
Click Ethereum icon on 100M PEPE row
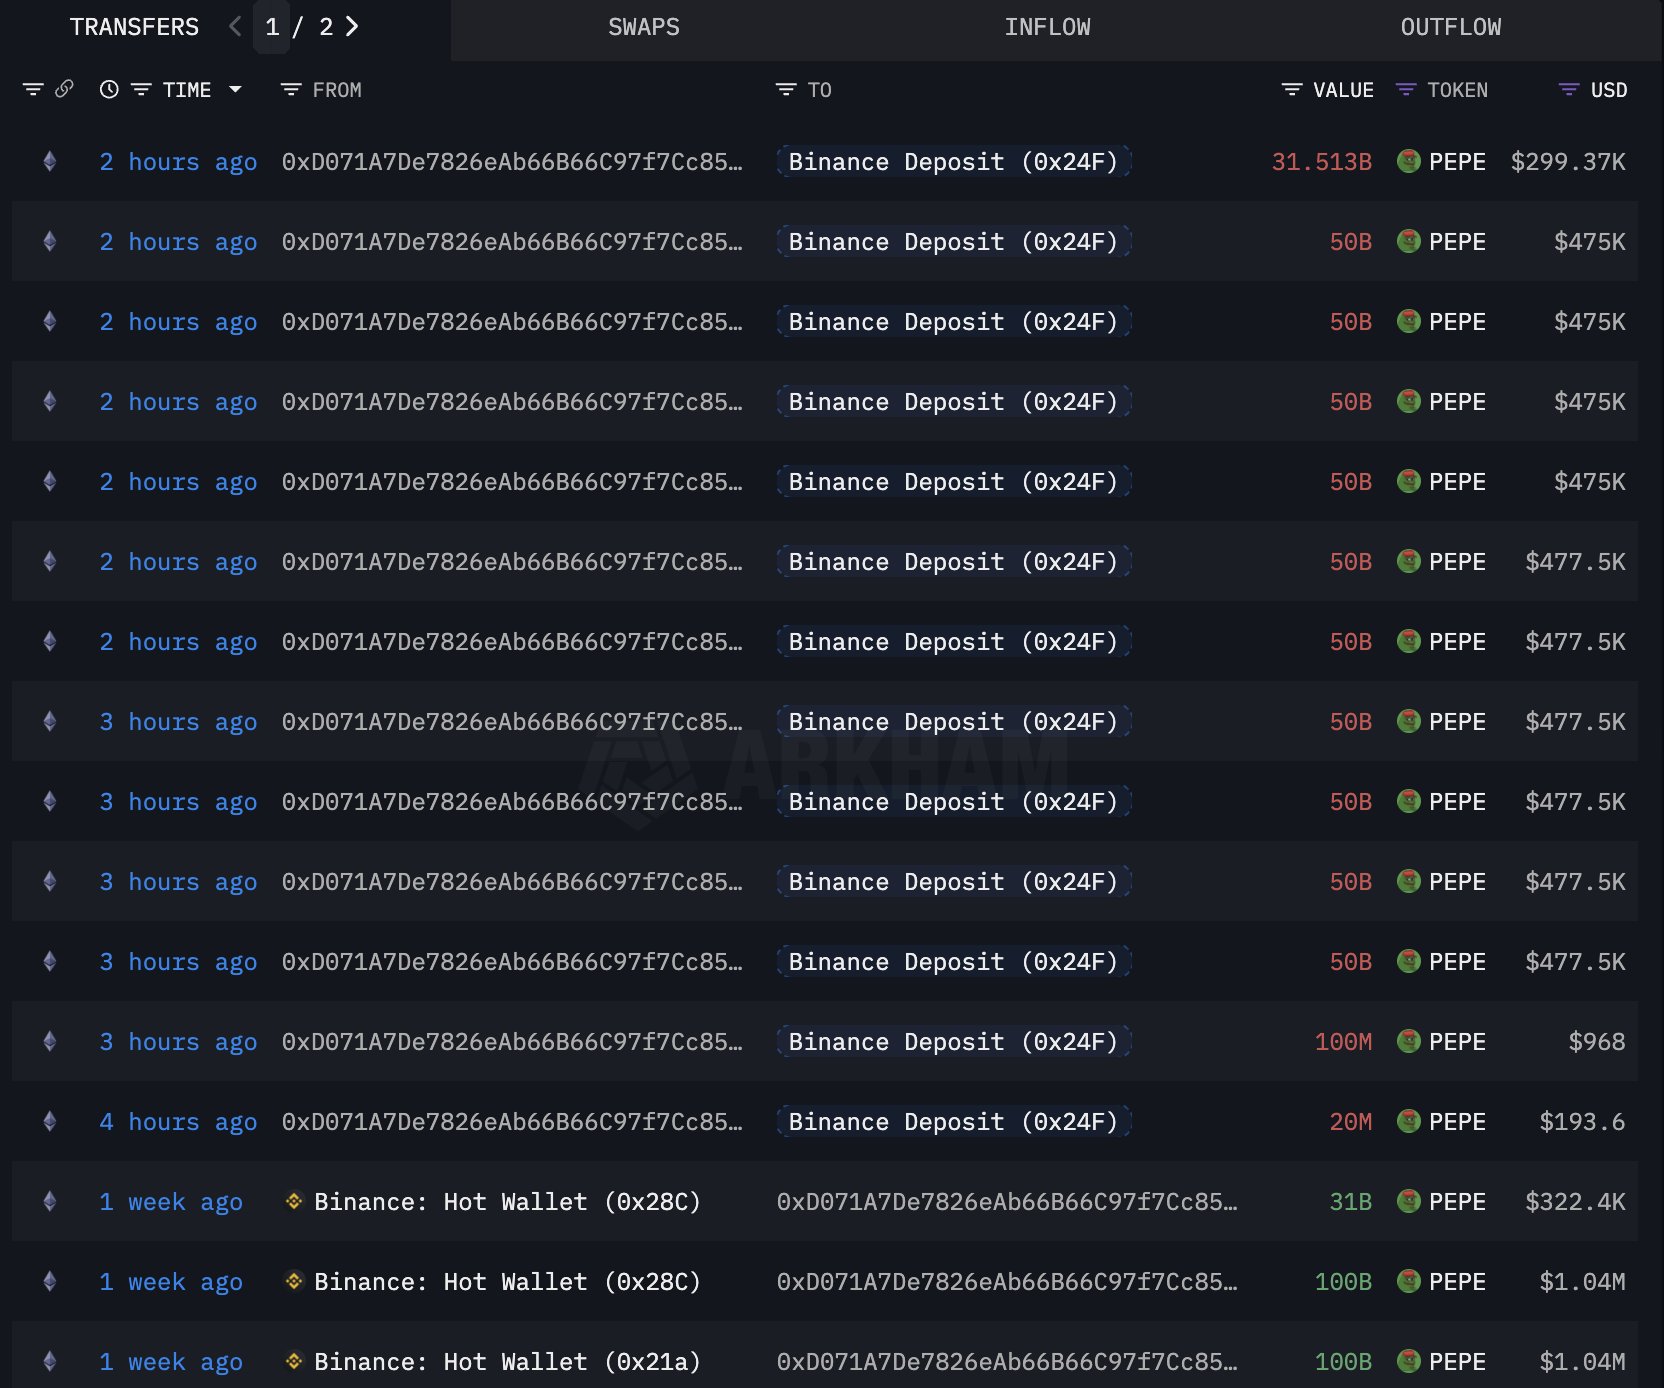tap(50, 1041)
